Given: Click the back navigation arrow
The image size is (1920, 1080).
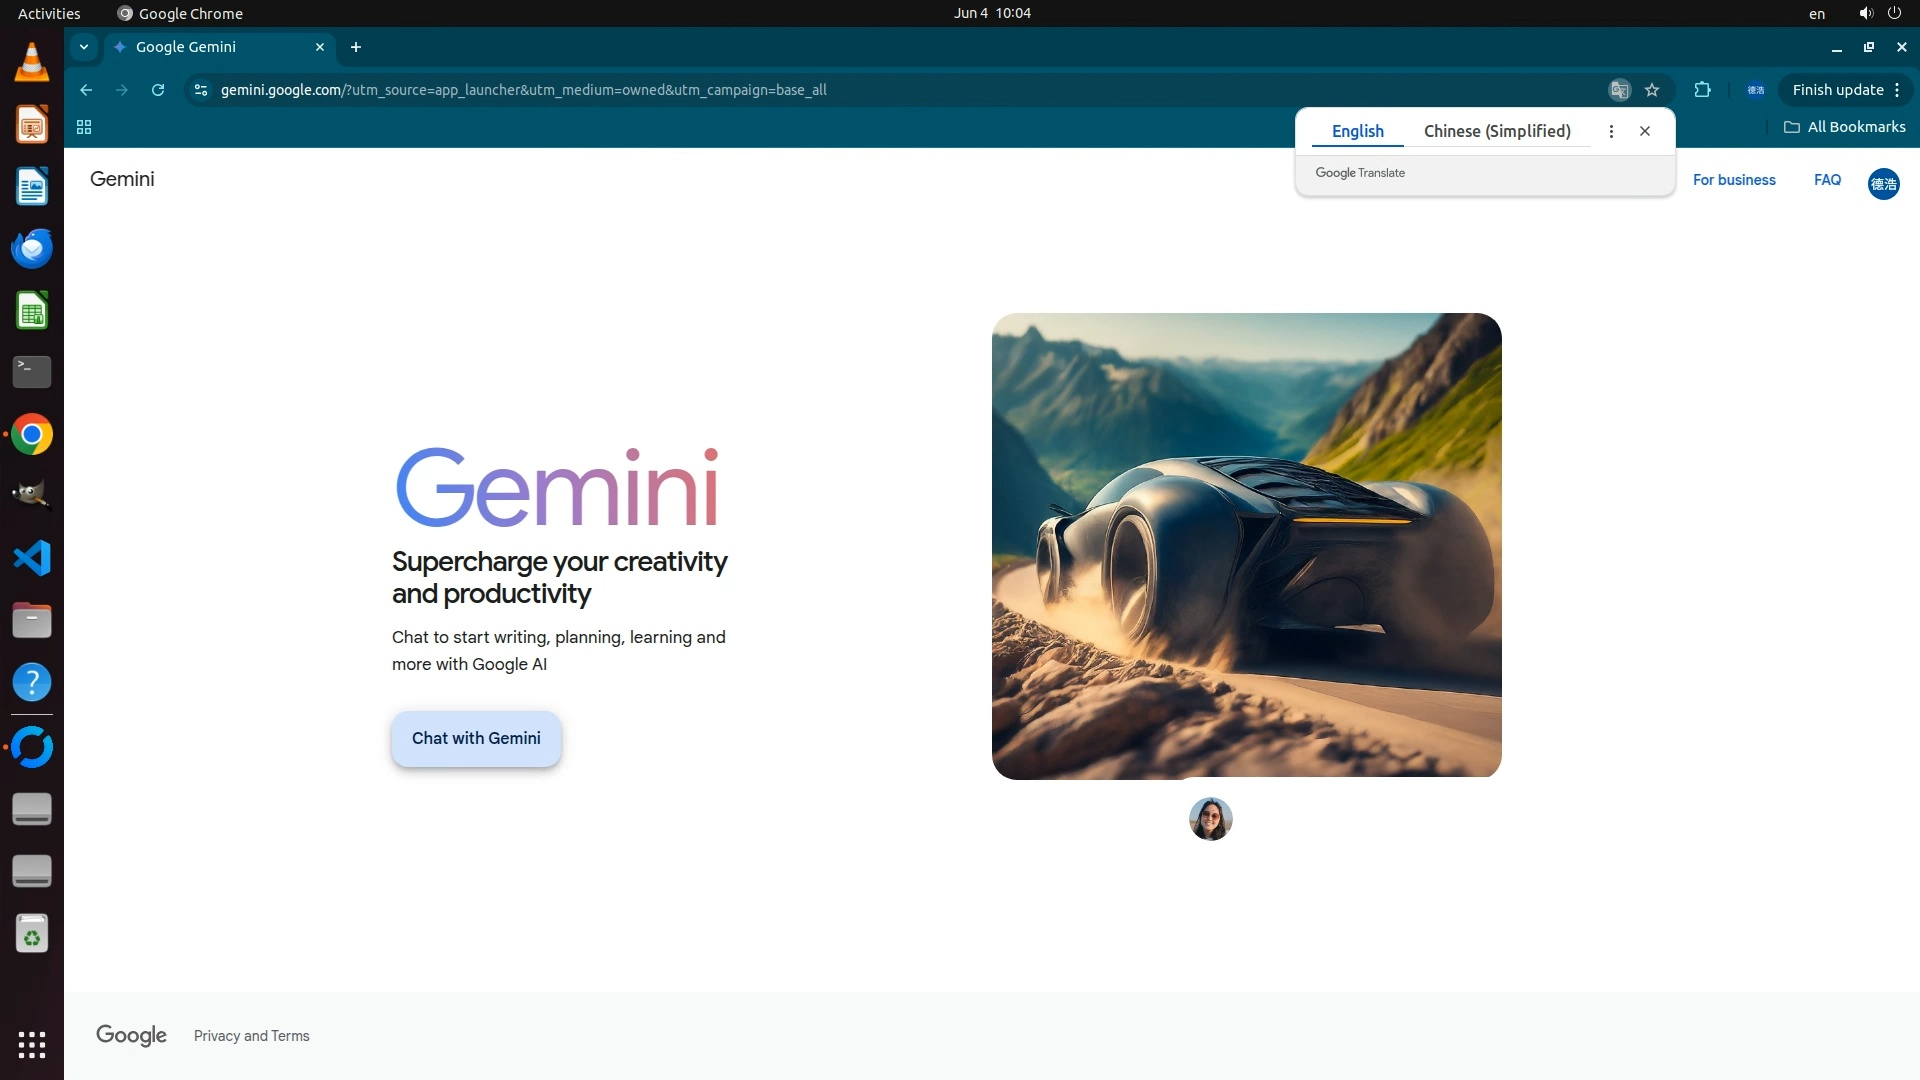Looking at the screenshot, I should [86, 90].
